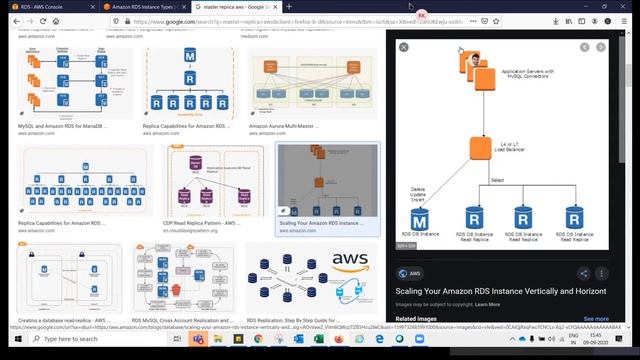Image resolution: width=640 pixels, height=360 pixels.
Task: Open the Firefox downloads arrow
Action: tap(556, 21)
